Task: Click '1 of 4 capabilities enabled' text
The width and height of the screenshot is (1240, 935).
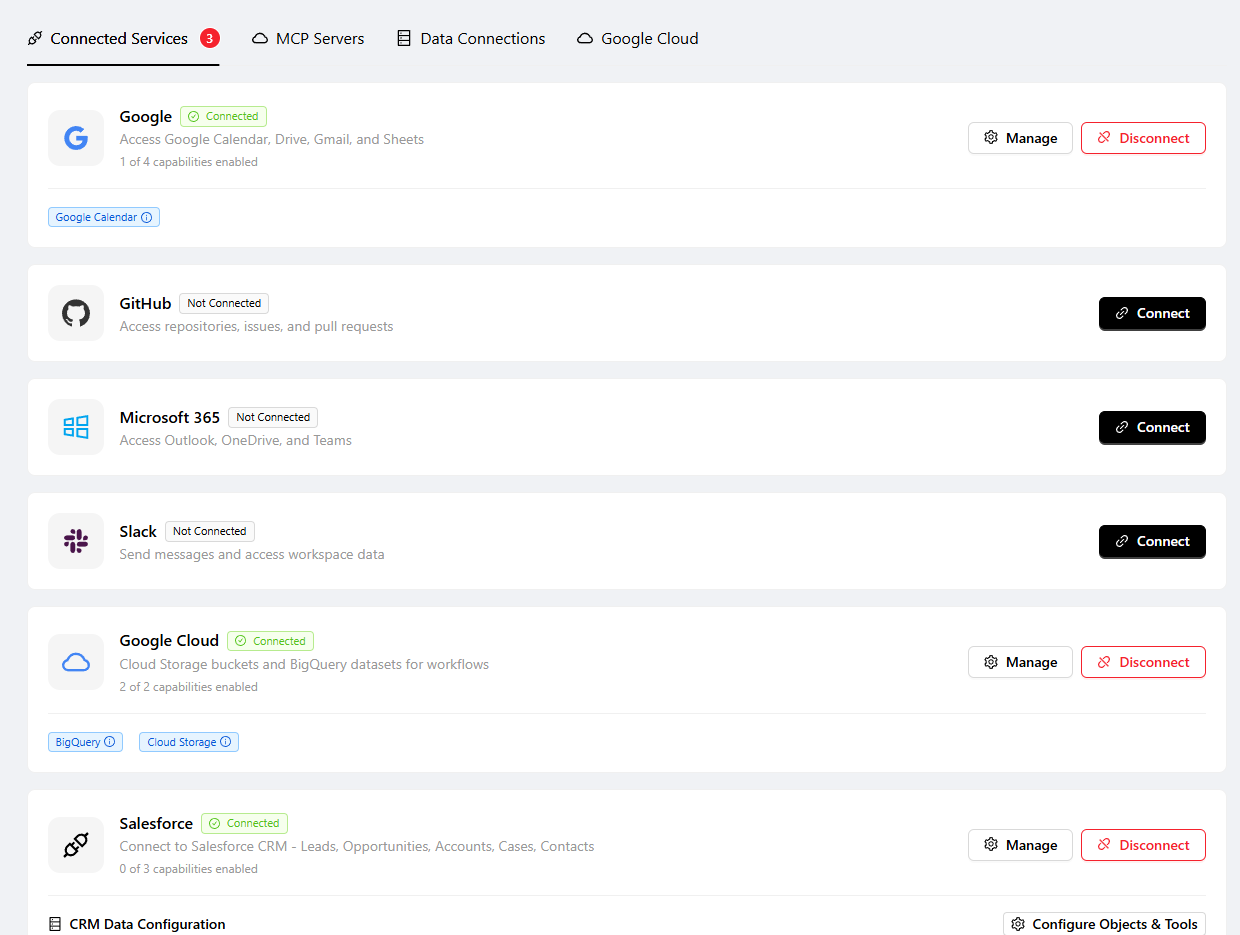Action: [188, 162]
